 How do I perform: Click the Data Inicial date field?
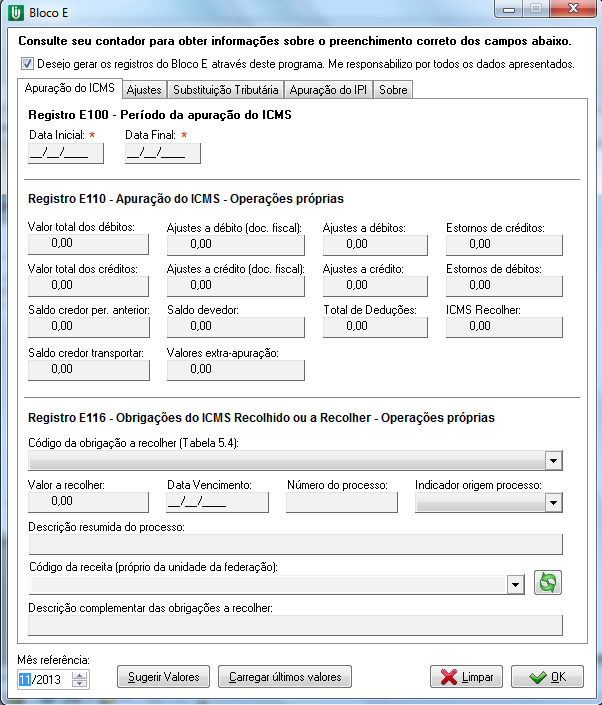pos(65,153)
